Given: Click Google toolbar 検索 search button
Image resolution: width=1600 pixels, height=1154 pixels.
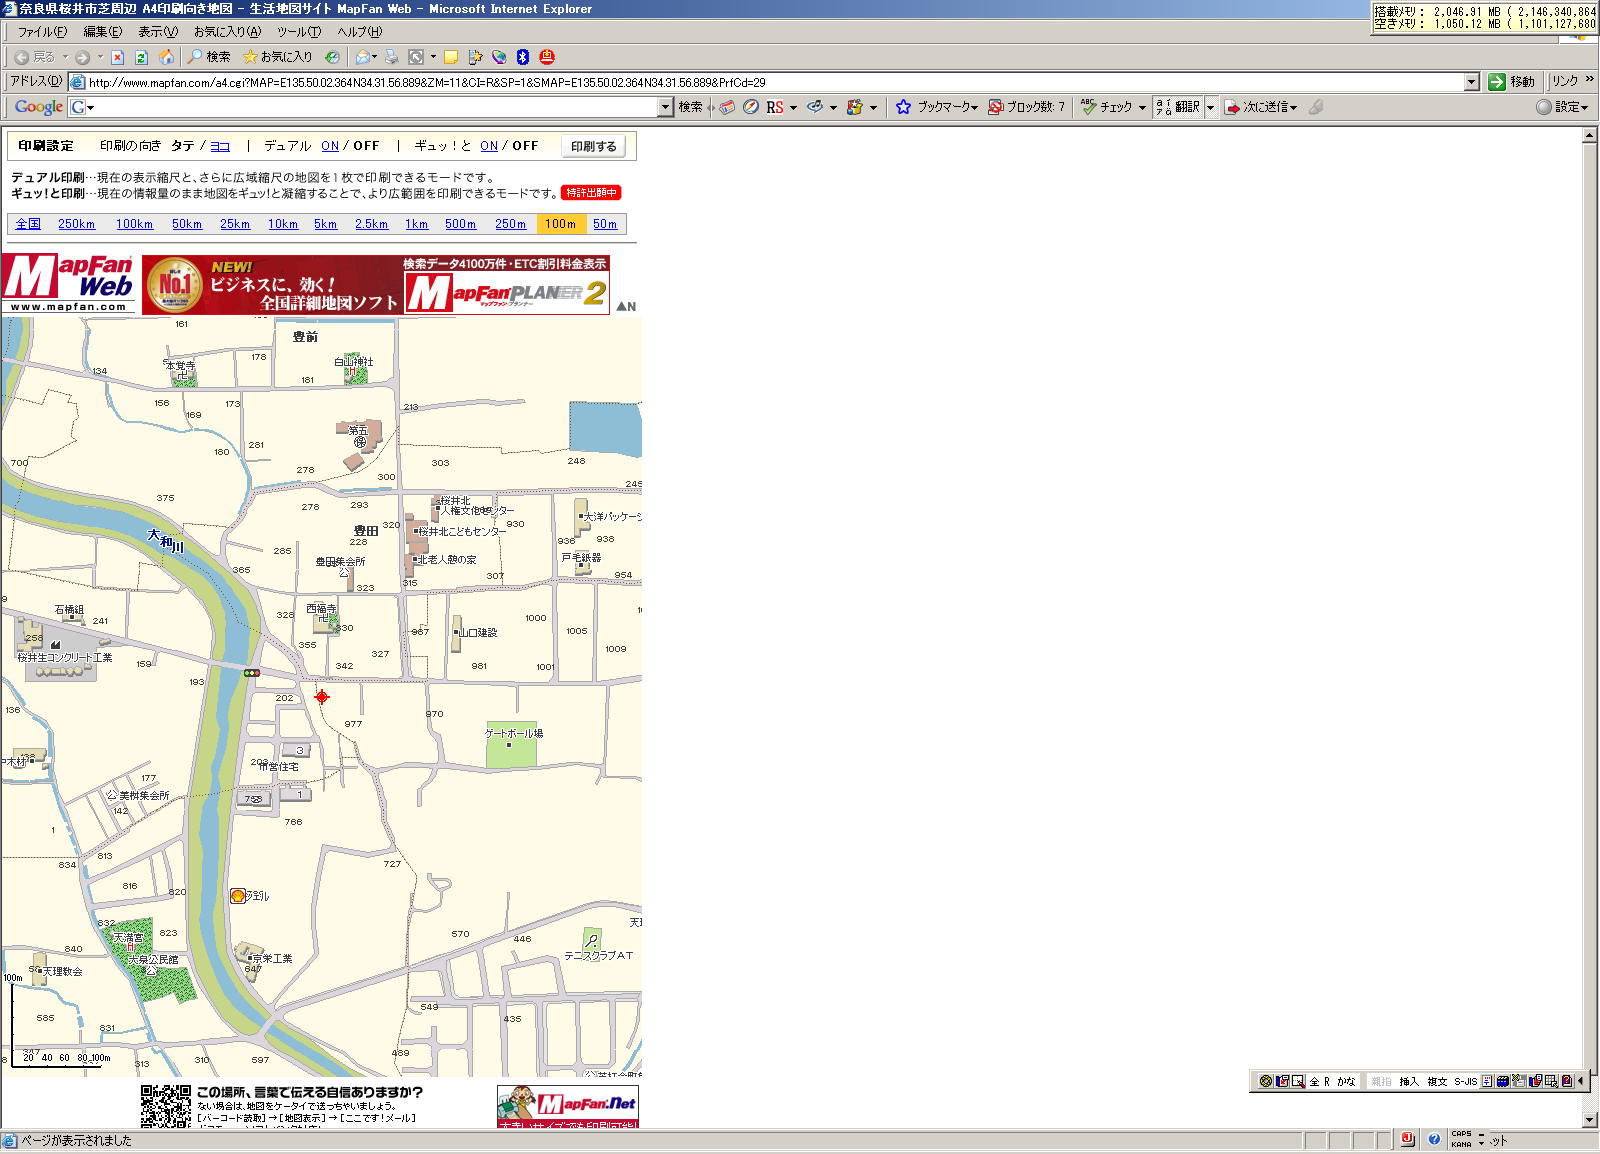Looking at the screenshot, I should click(x=690, y=107).
